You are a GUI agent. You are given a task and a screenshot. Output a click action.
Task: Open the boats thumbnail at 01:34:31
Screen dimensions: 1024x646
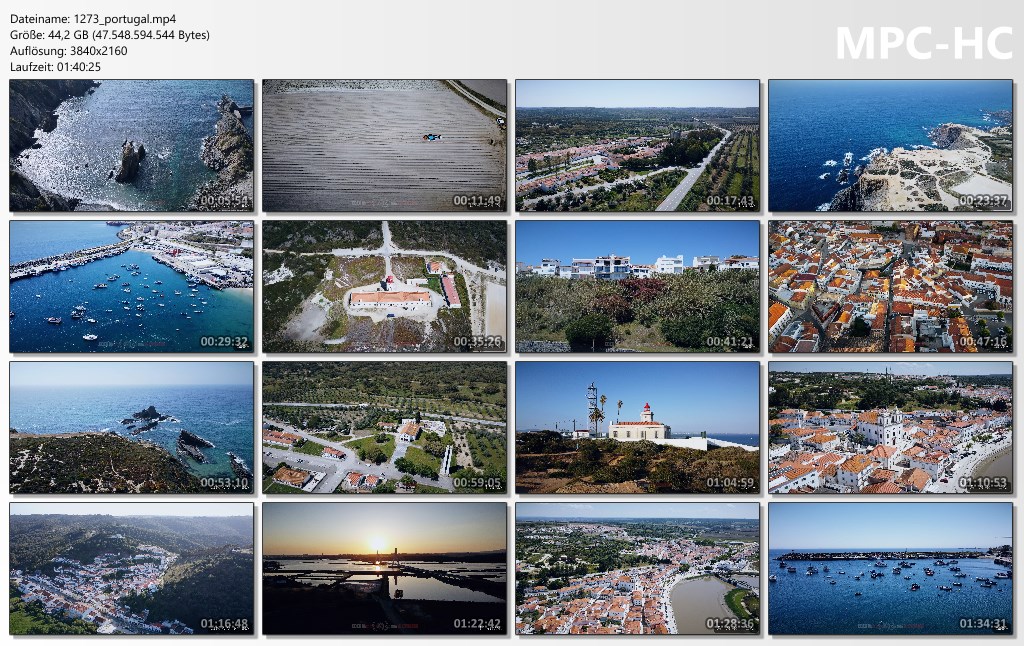(x=890, y=569)
